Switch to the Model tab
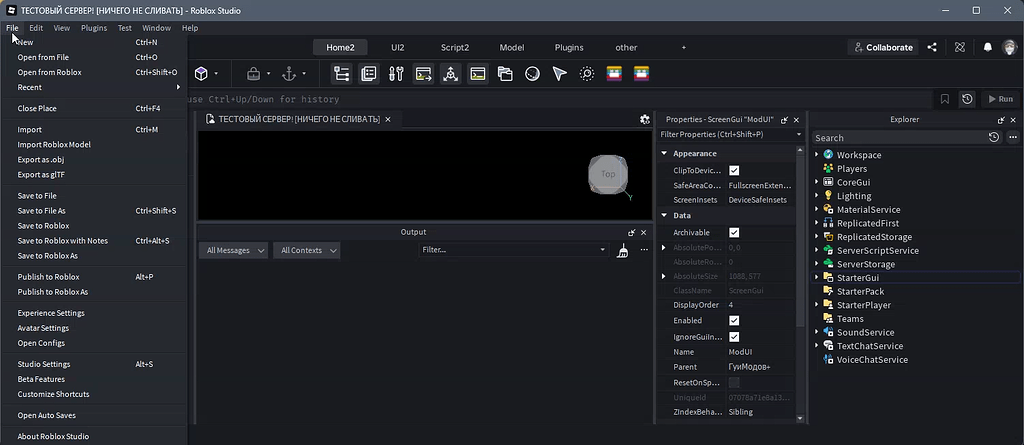Screen dimensions: 1024x445 tap(512, 47)
